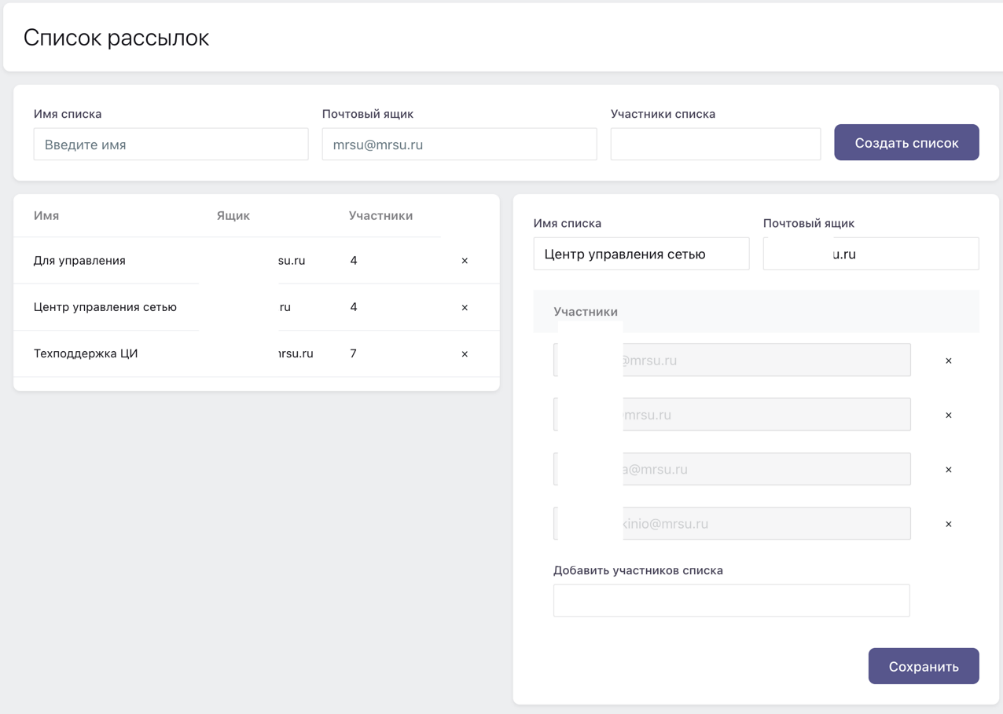Click the 'Участники' column header in table

tap(381, 216)
